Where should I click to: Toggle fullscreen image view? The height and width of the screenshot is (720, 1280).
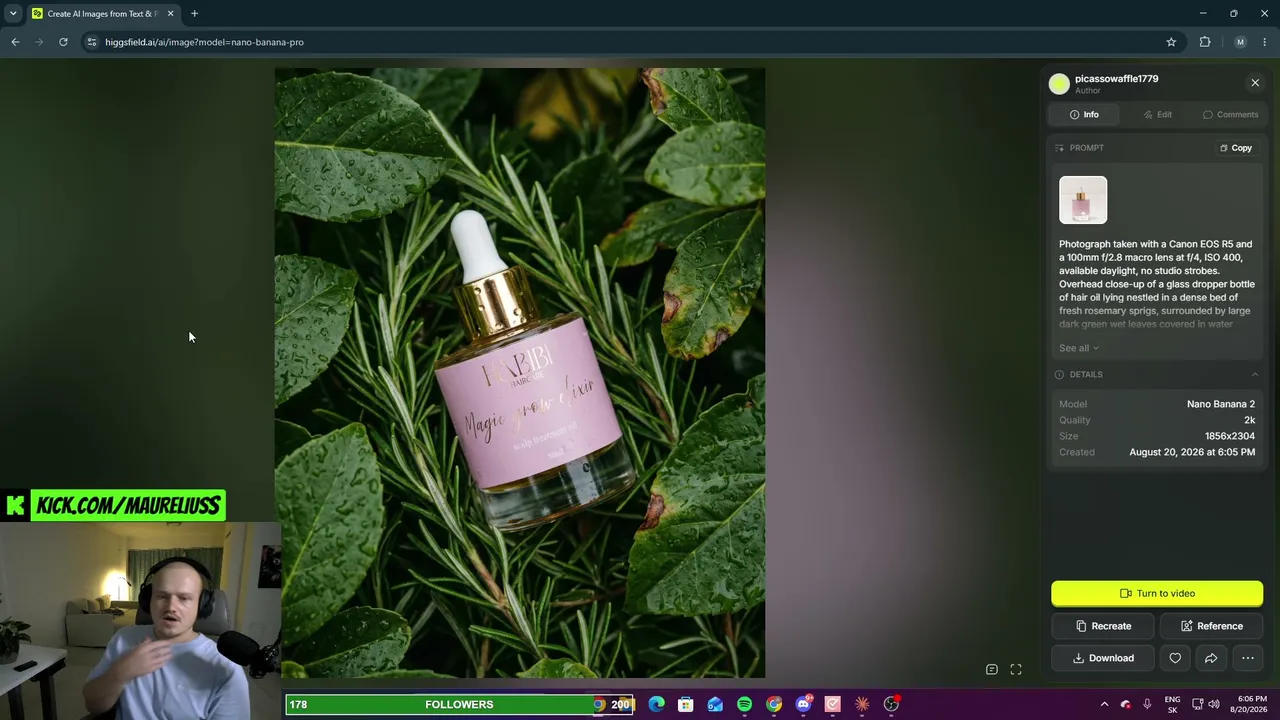click(x=1016, y=670)
